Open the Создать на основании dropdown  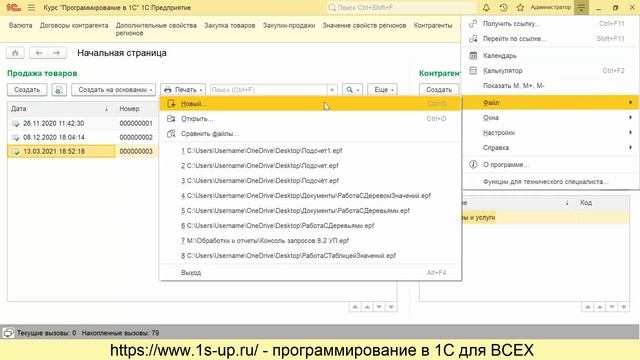[113, 90]
